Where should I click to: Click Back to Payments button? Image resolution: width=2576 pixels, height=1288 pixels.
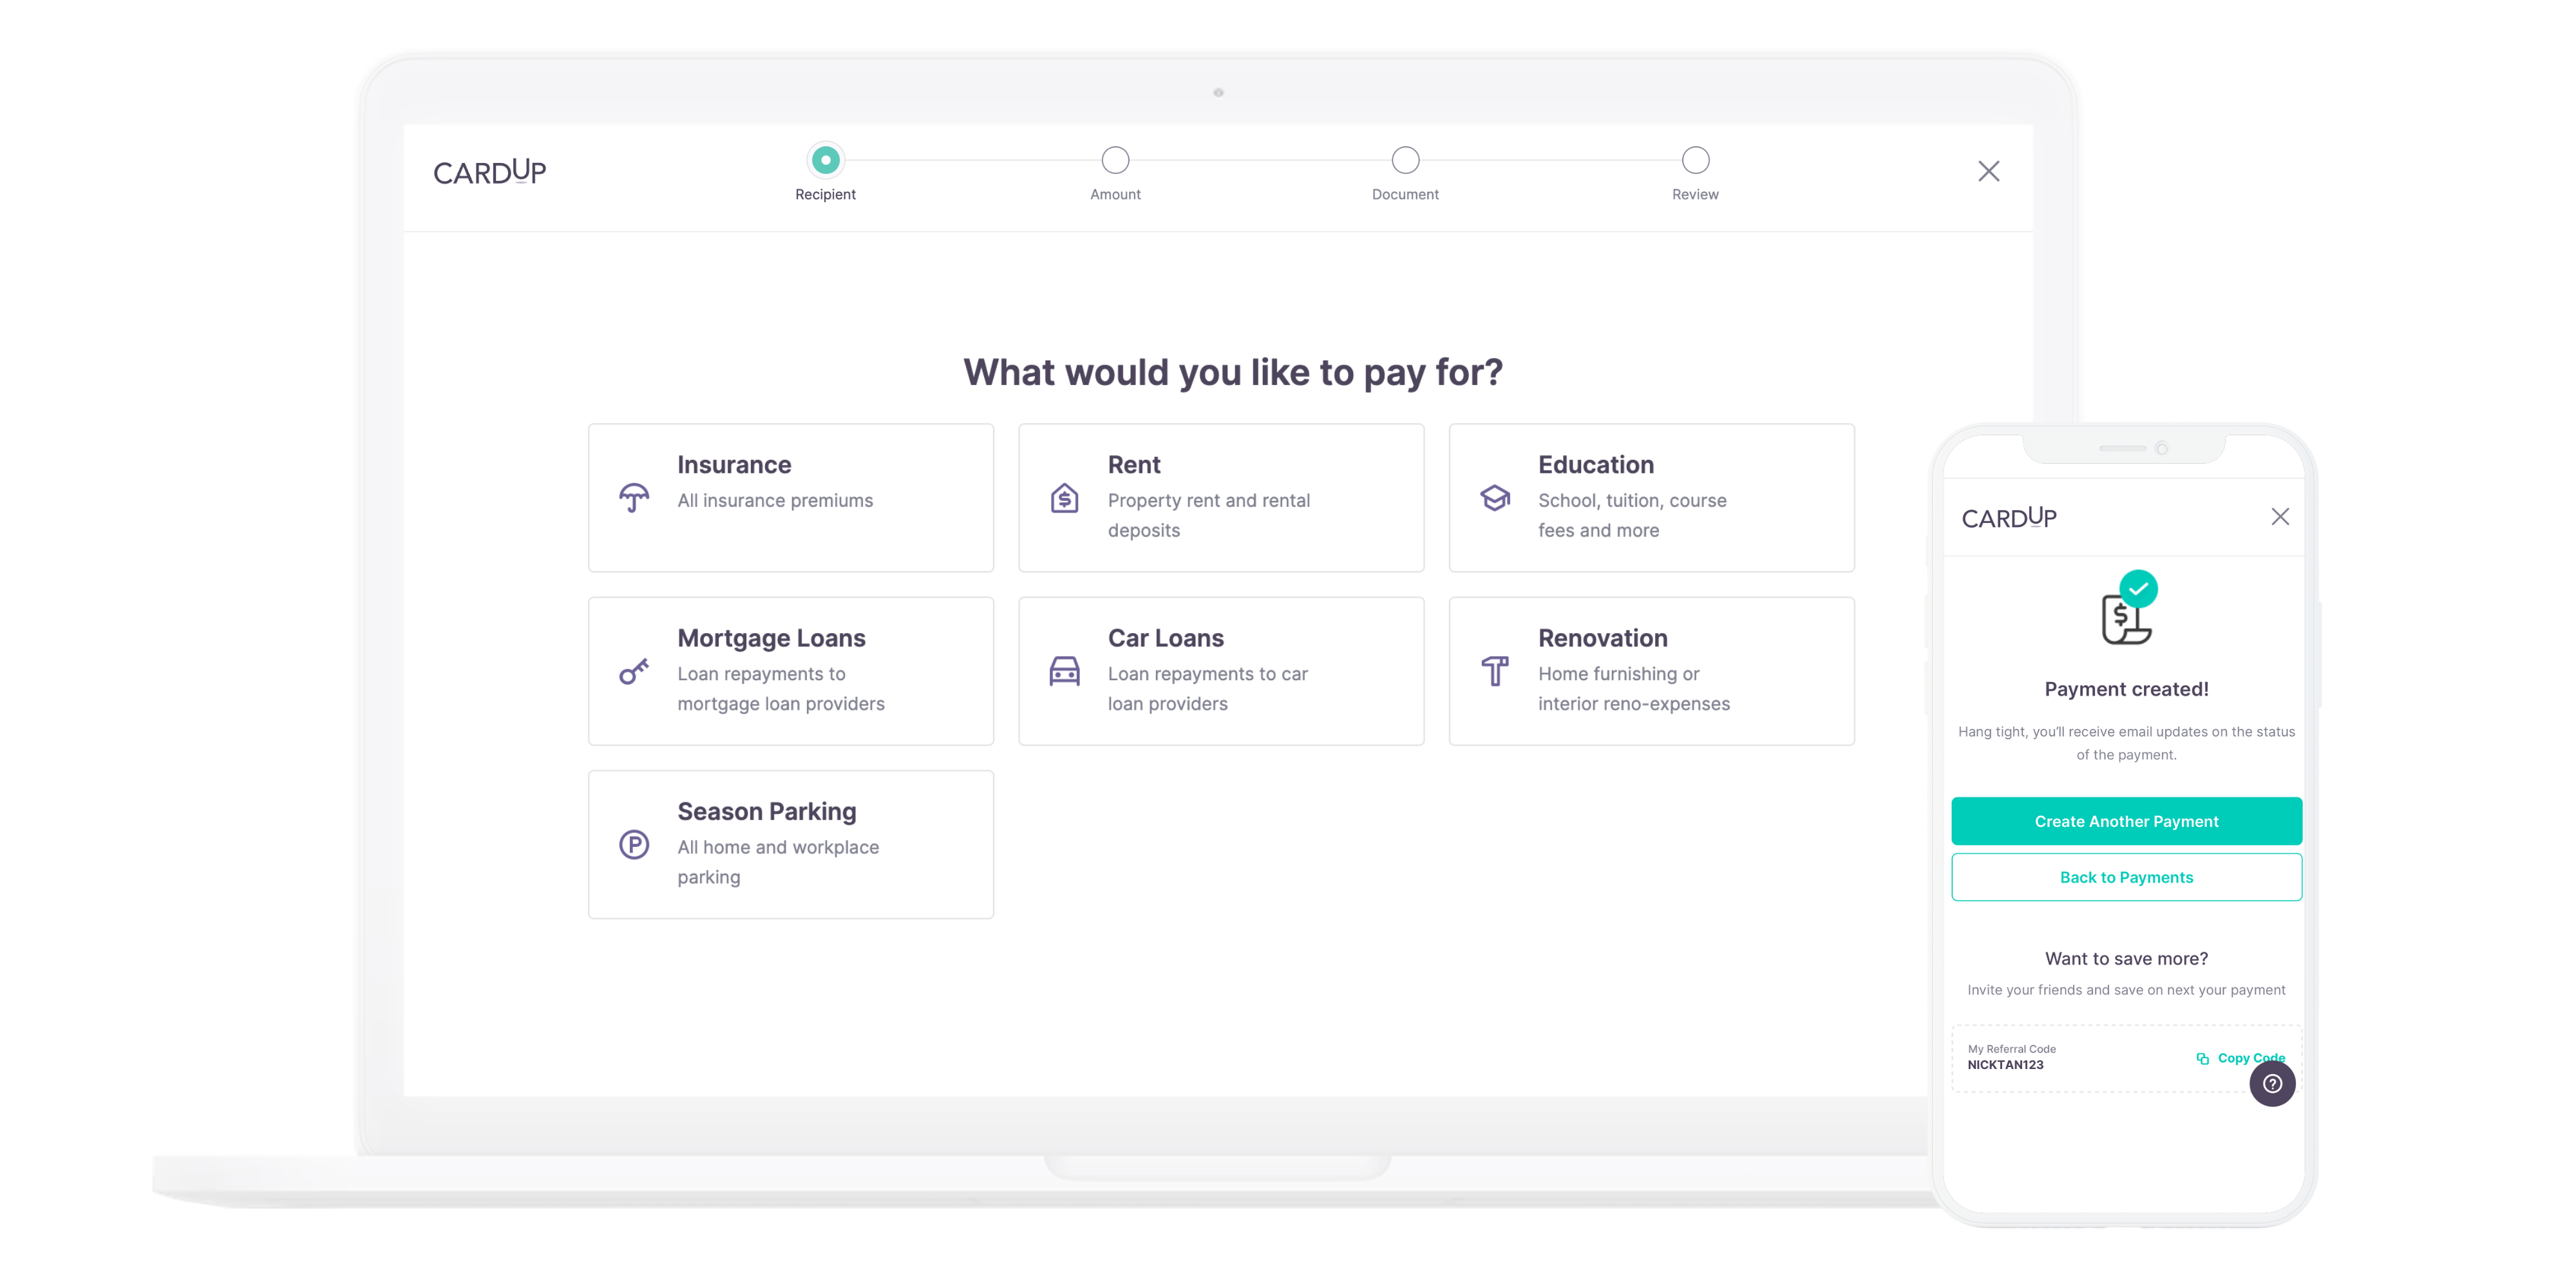coord(2126,877)
